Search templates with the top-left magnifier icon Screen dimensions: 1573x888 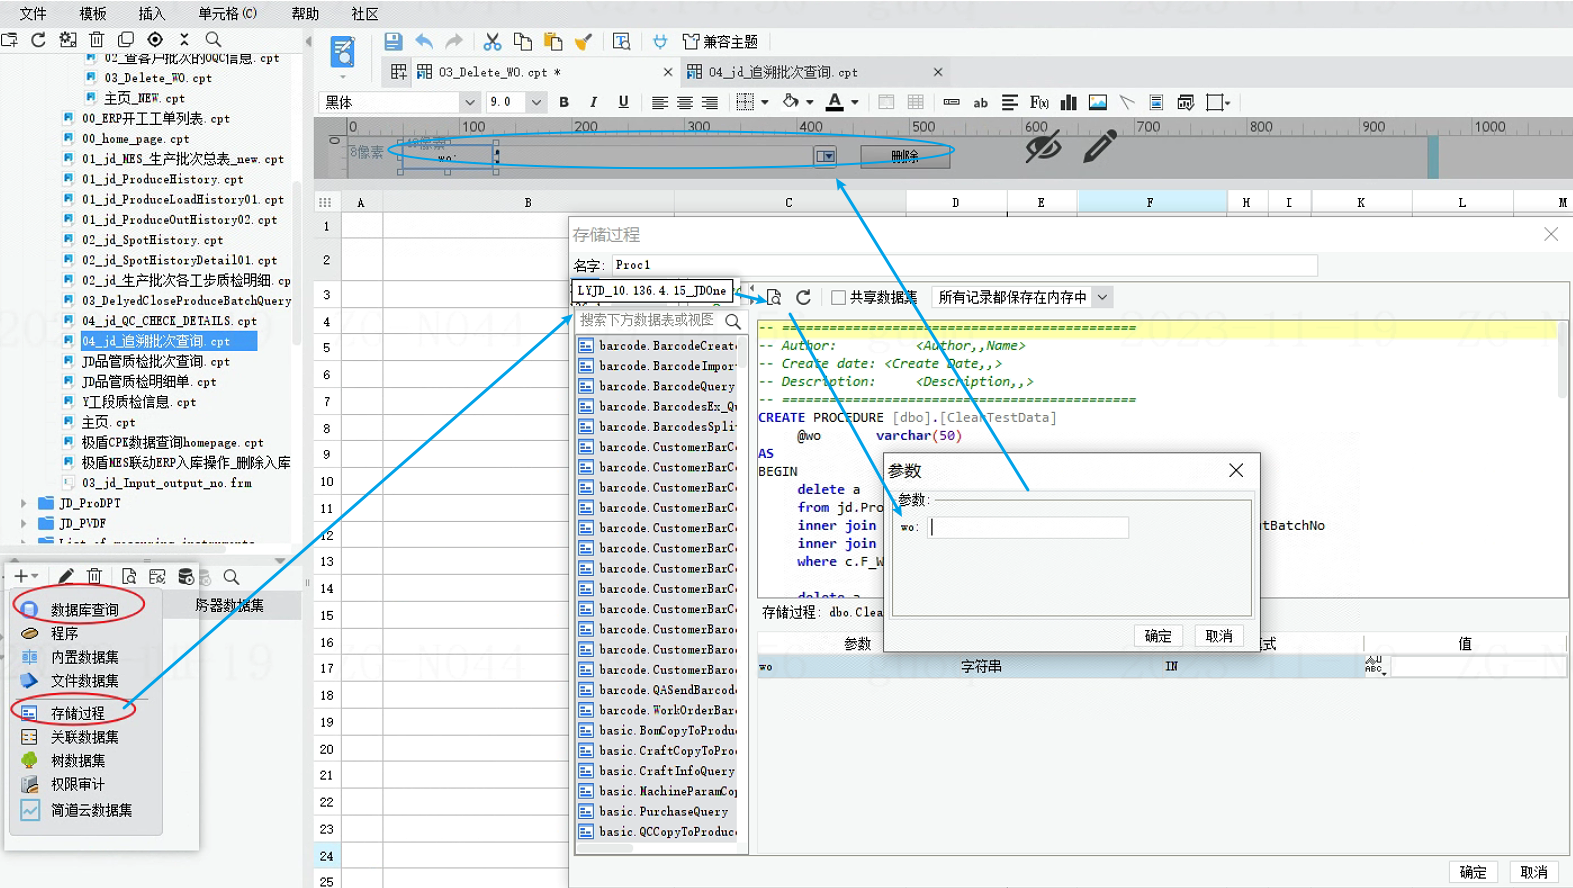pyautogui.click(x=213, y=39)
